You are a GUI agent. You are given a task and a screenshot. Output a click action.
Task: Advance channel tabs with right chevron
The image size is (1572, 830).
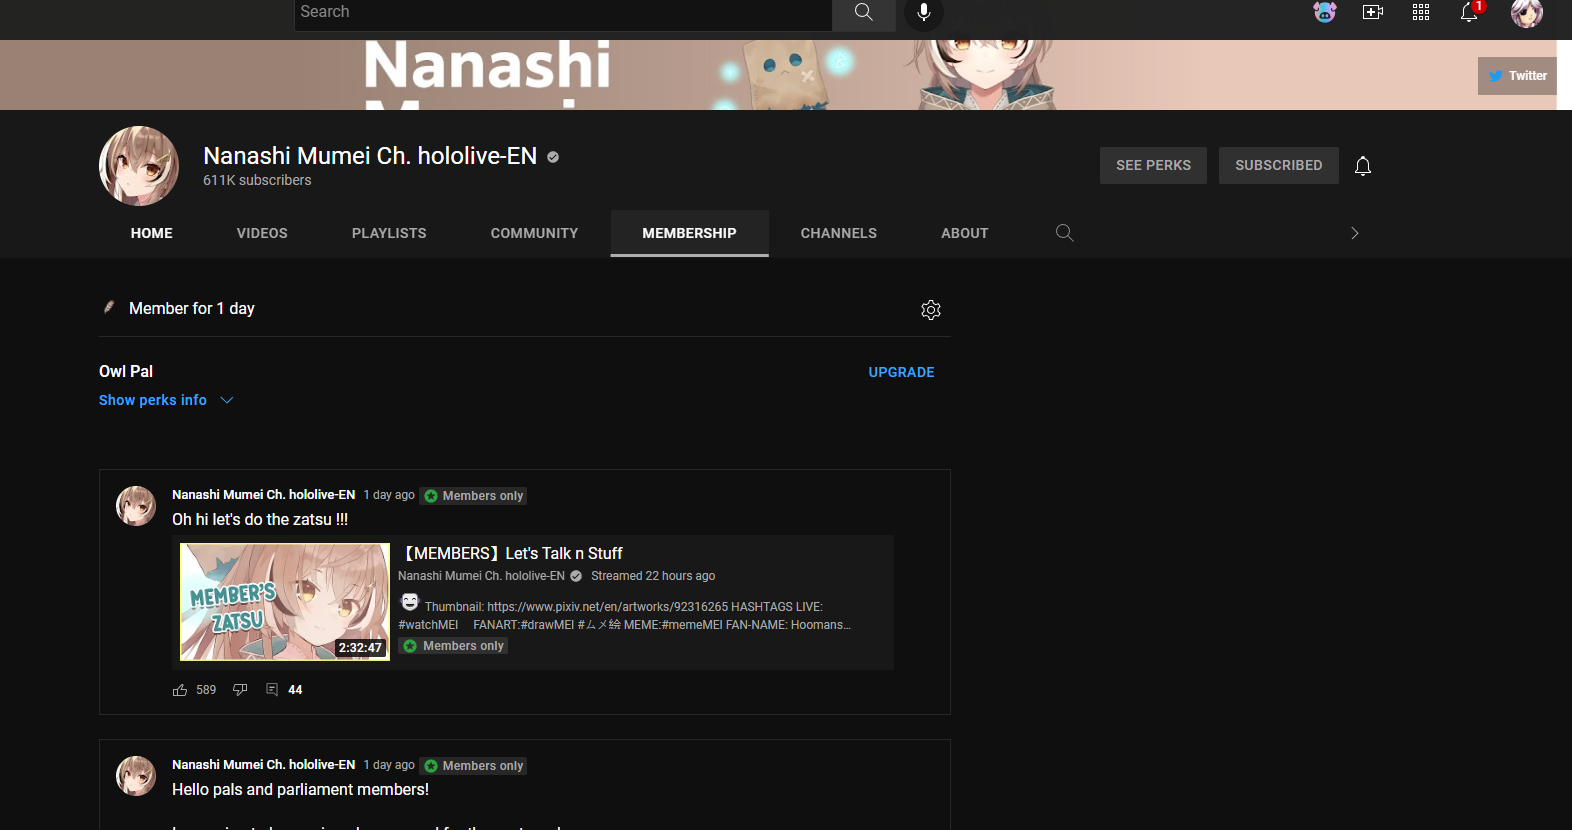(x=1355, y=233)
